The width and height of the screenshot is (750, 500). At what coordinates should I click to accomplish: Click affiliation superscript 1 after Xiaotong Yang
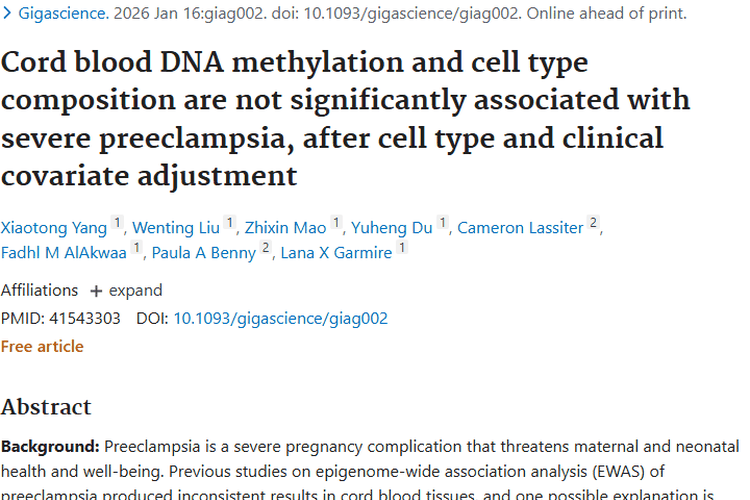[x=117, y=224]
